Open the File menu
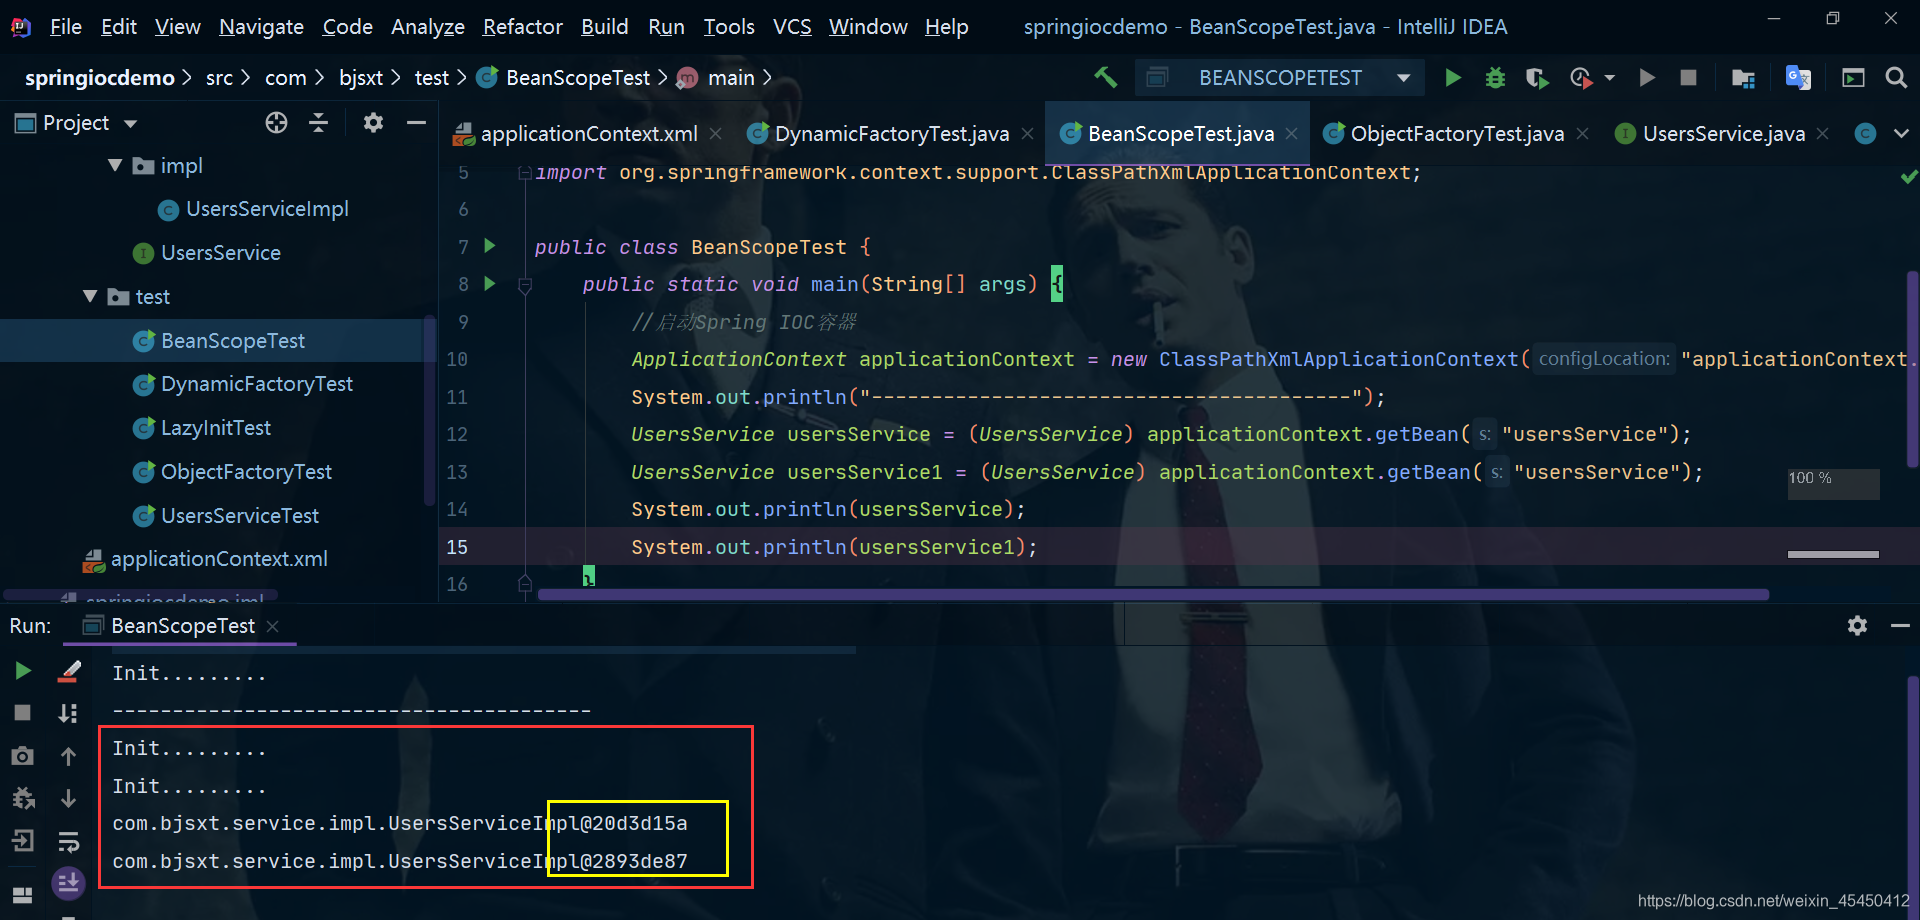Screen dimensions: 1920x920 click(66, 27)
